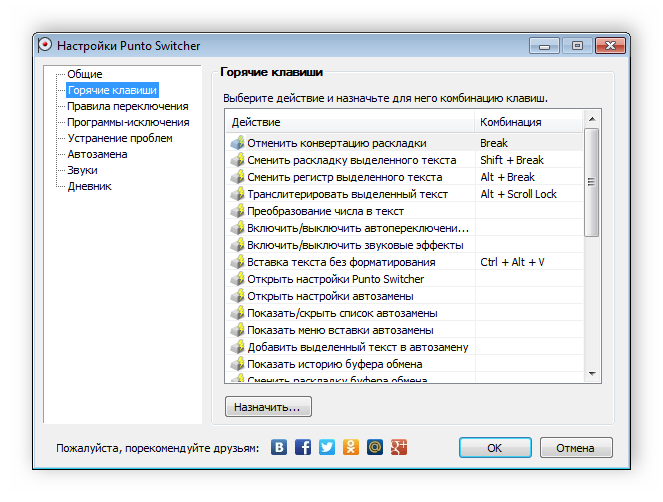
Task: Sort by the Действие column header
Action: [350, 122]
